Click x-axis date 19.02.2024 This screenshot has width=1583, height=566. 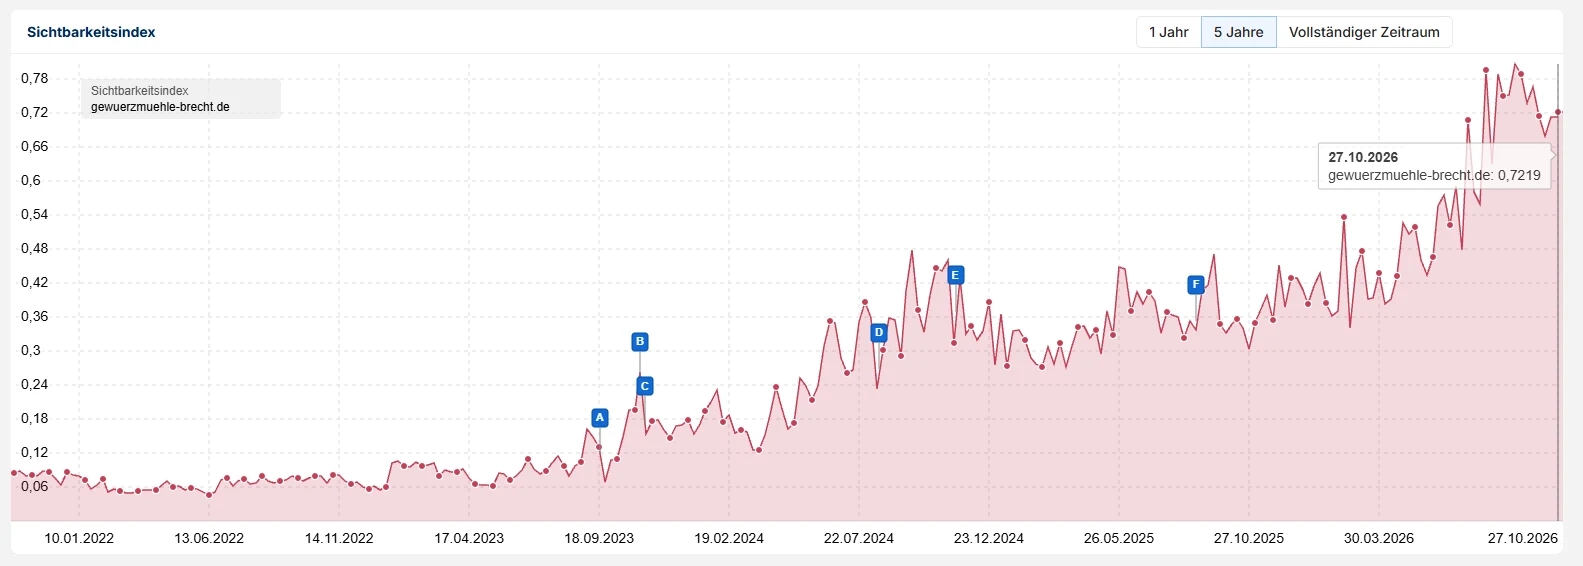click(729, 538)
